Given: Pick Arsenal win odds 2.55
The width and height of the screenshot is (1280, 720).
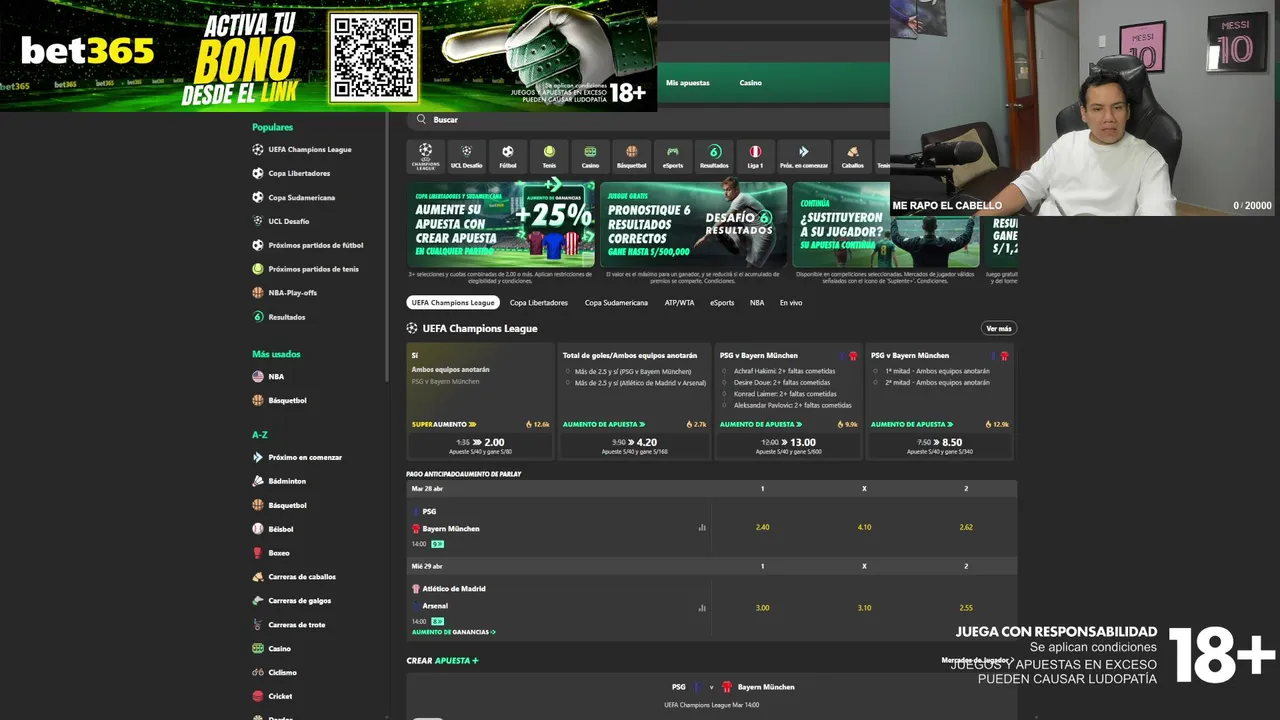Looking at the screenshot, I should coord(966,608).
